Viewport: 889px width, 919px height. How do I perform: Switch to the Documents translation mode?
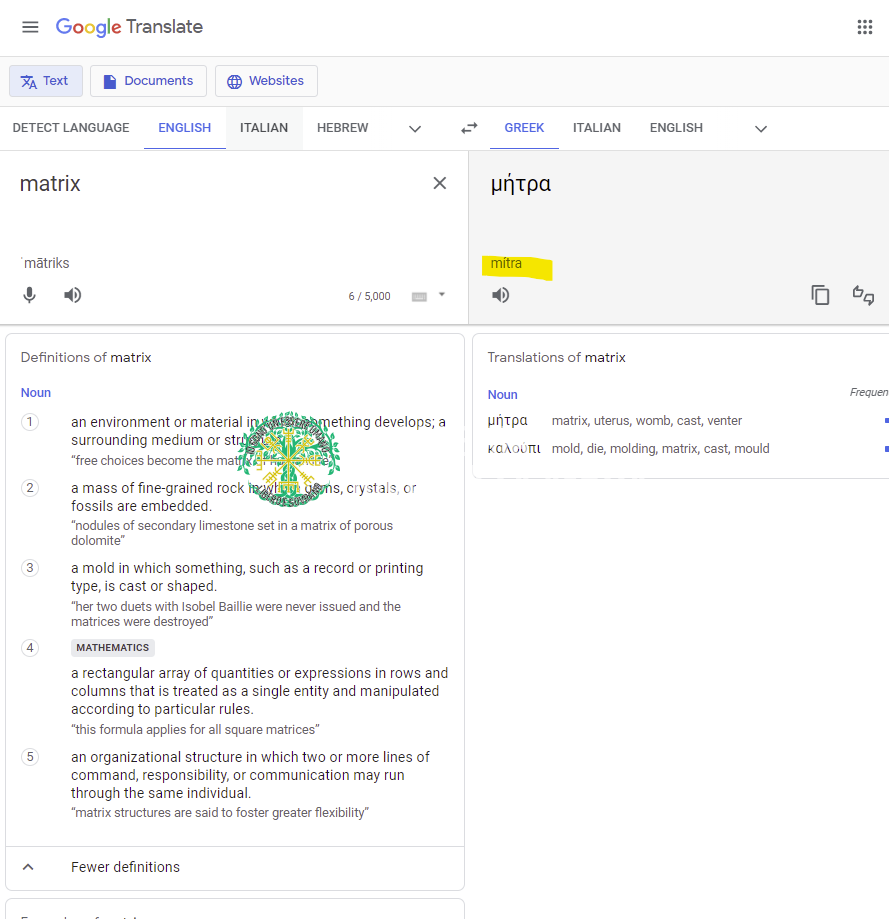148,81
